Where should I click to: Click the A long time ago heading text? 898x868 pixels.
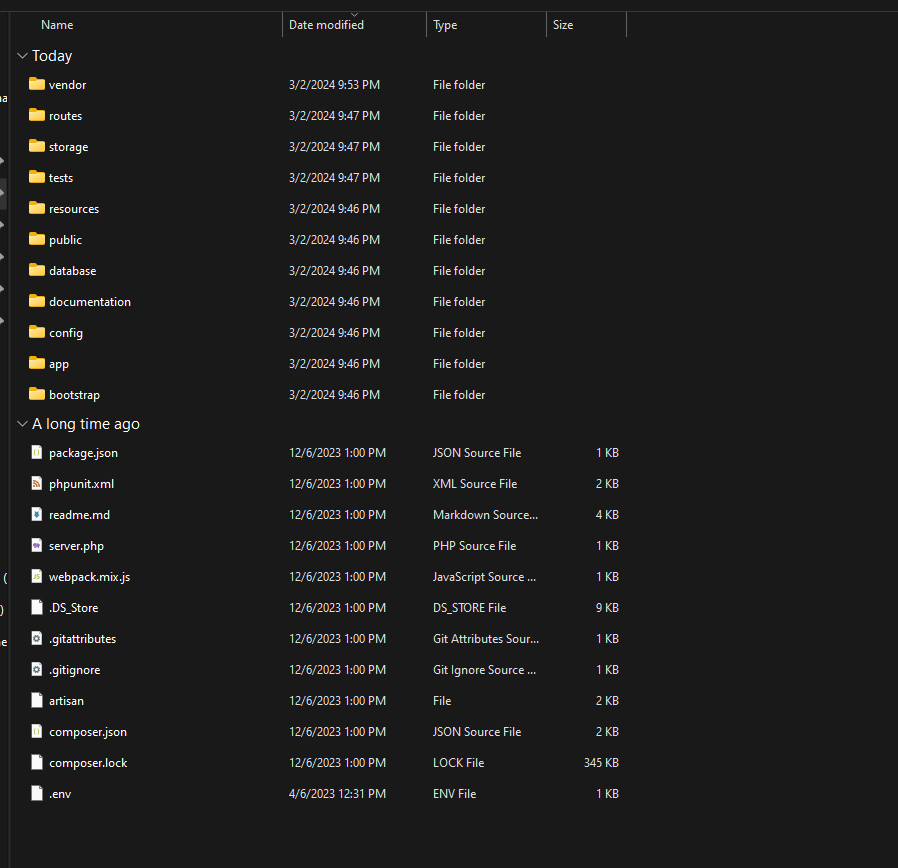point(86,424)
